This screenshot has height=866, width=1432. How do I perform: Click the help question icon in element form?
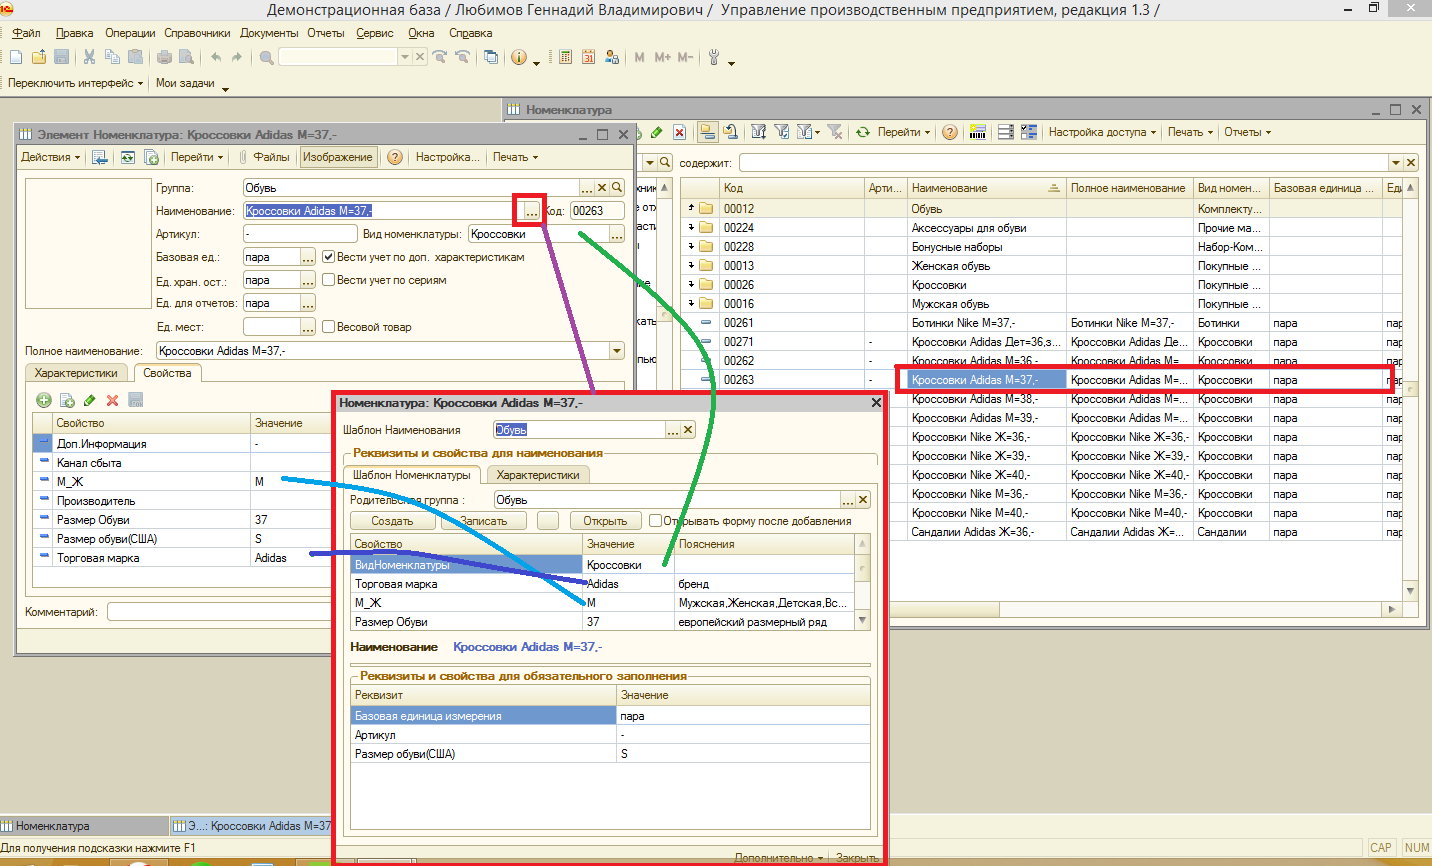(x=395, y=157)
